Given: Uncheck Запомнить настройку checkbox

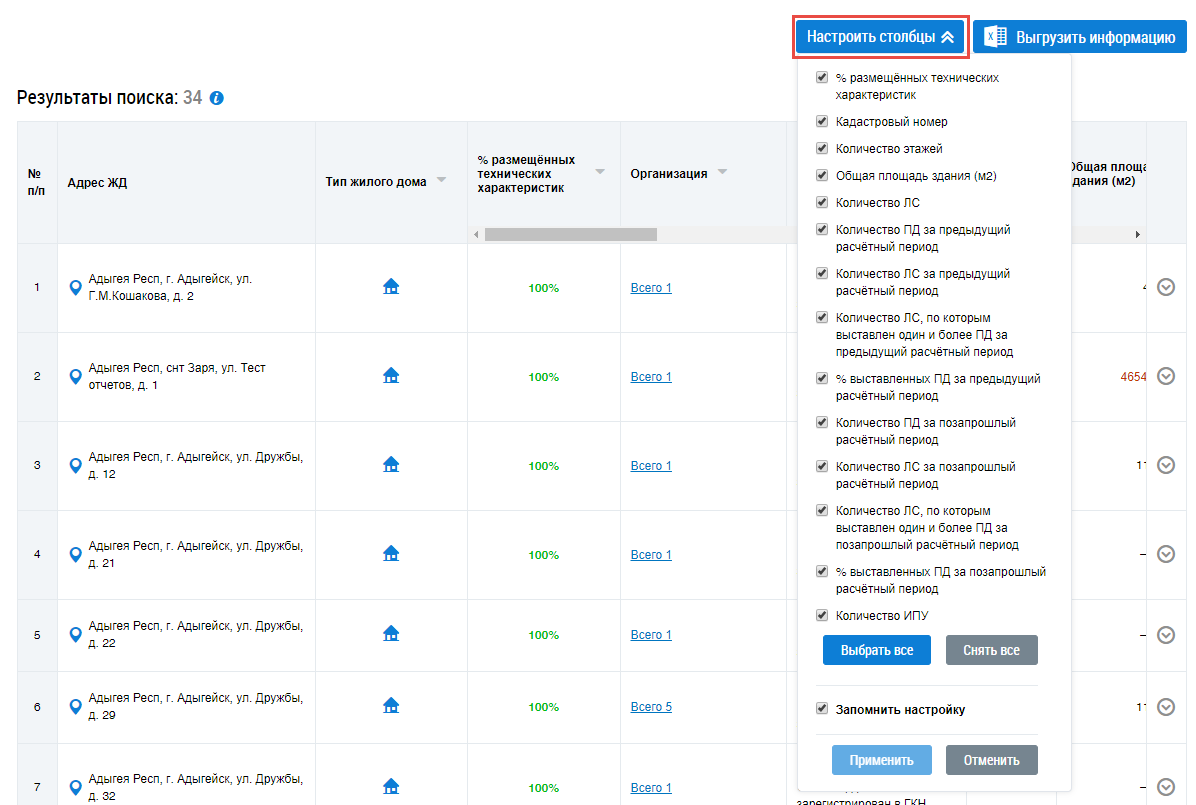Looking at the screenshot, I should (x=822, y=709).
